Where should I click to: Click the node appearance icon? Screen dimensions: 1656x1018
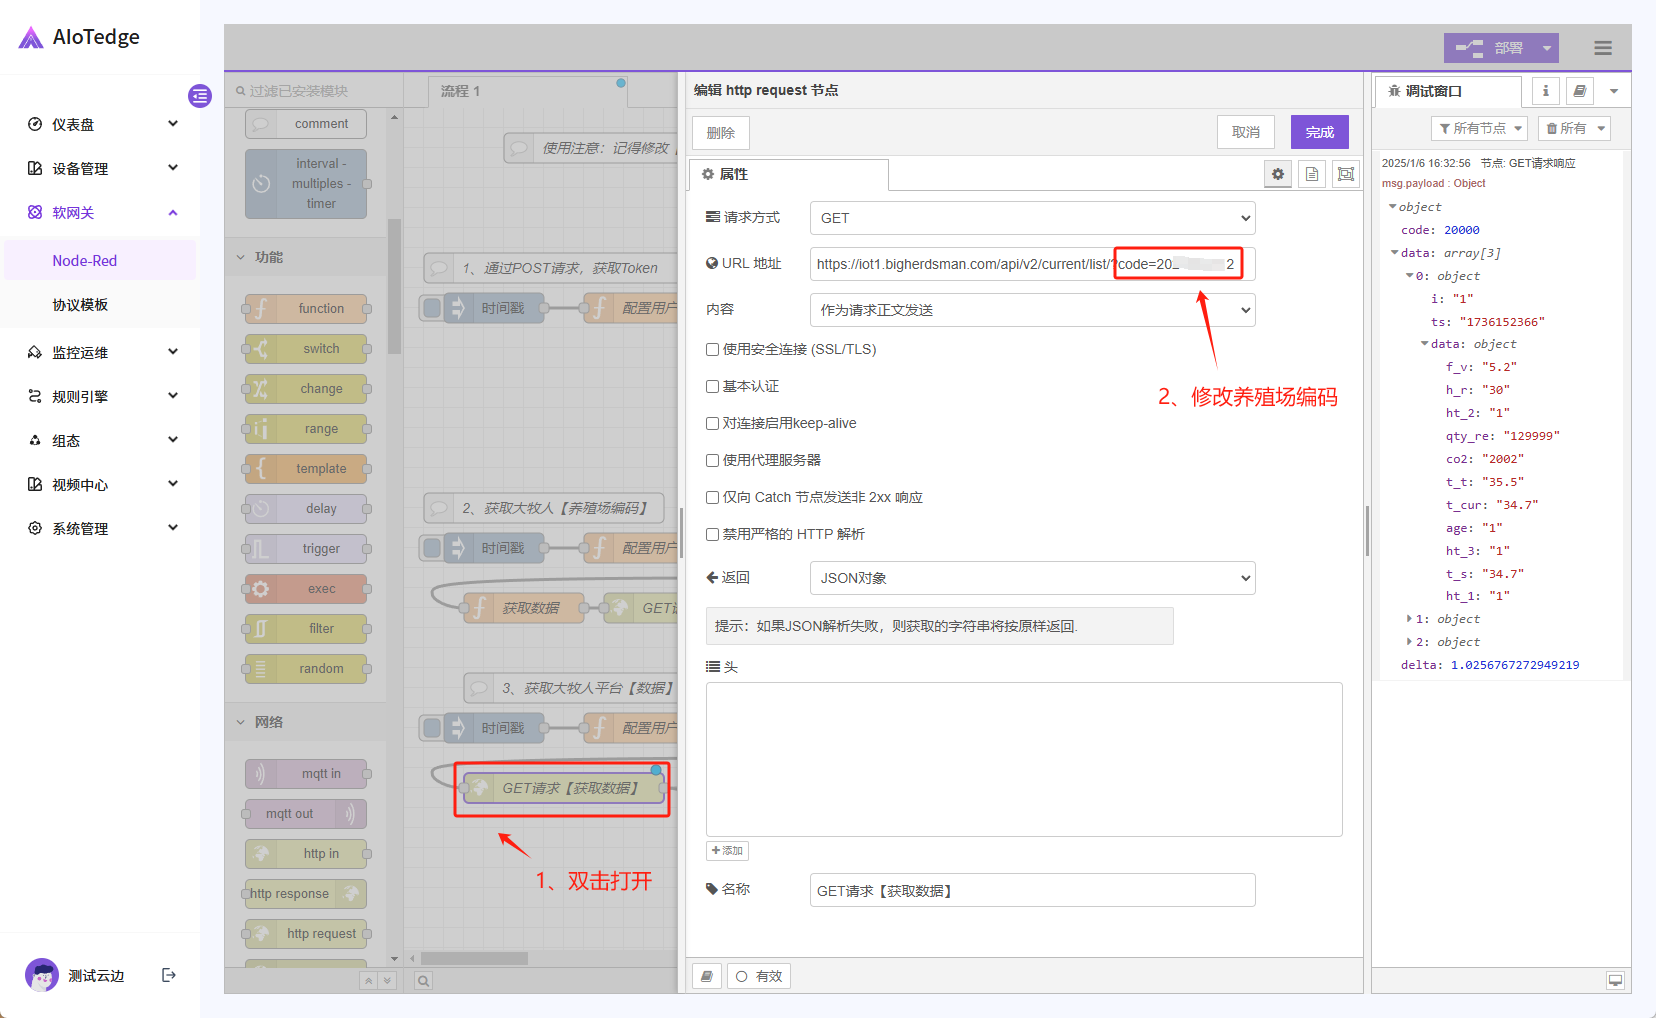pos(1346,174)
